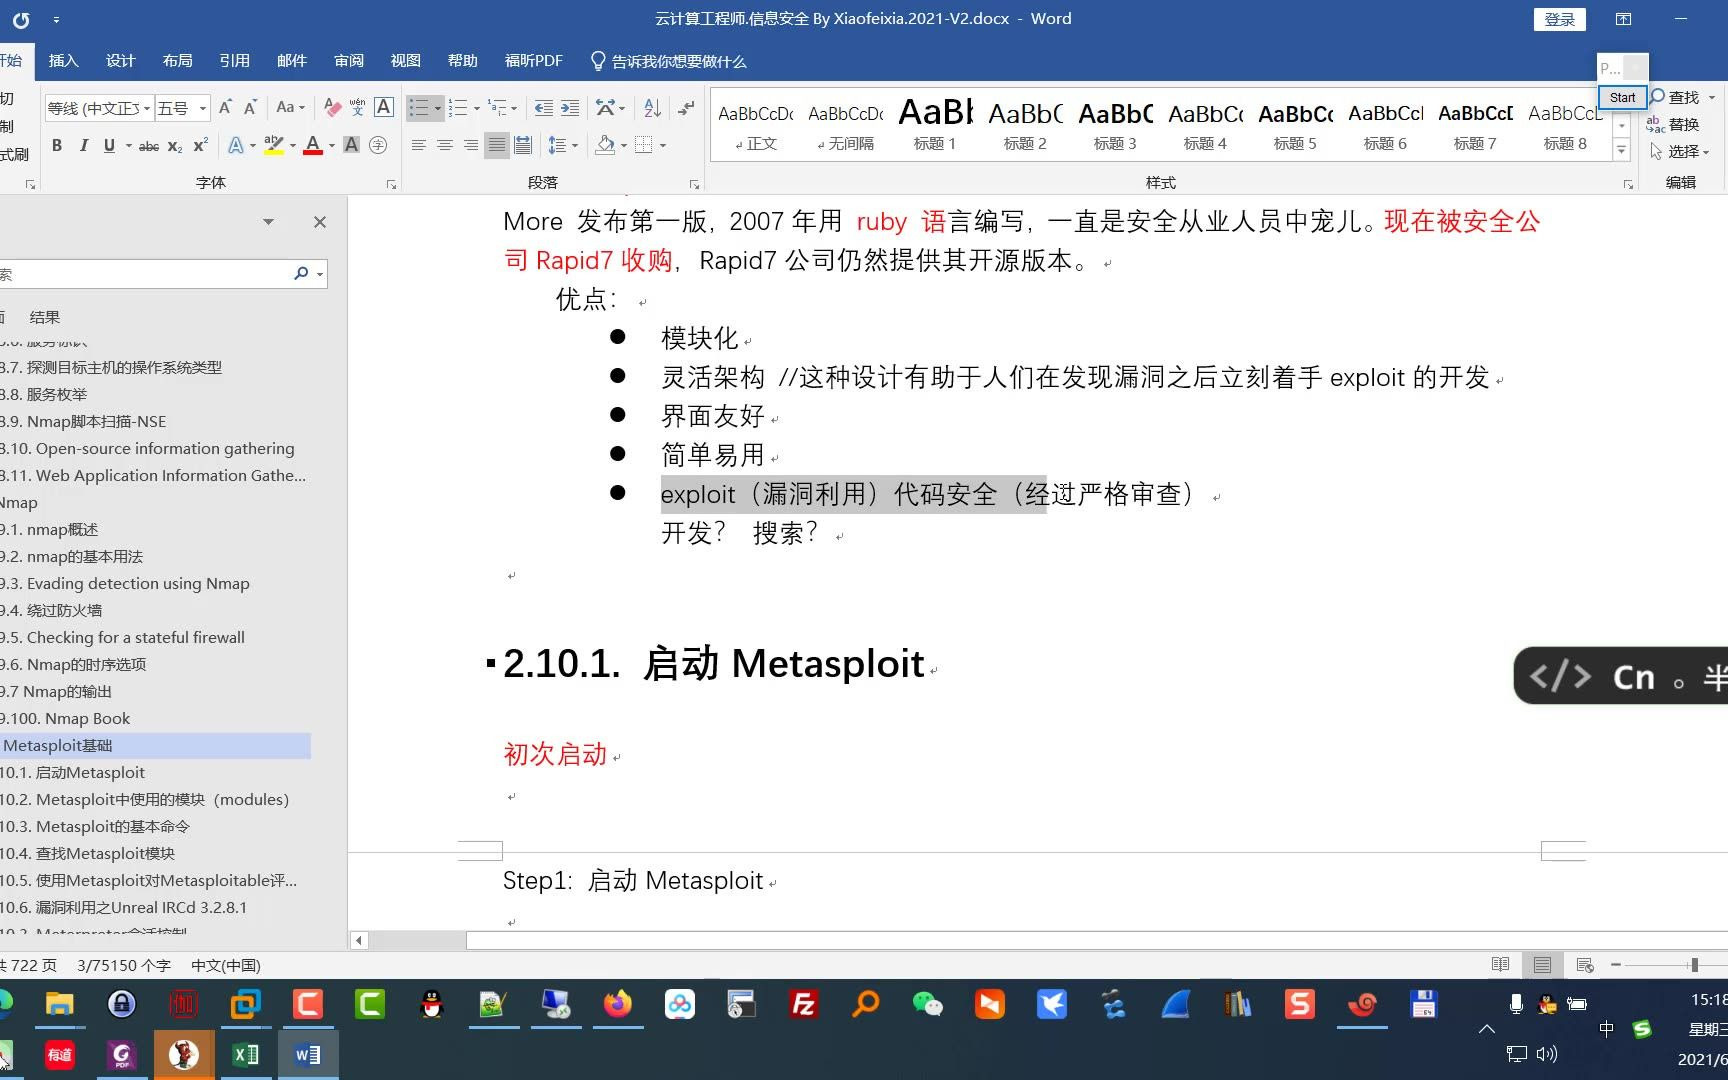Click the 登录 sign-in button
Viewport: 1728px width, 1080px height.
(x=1559, y=18)
